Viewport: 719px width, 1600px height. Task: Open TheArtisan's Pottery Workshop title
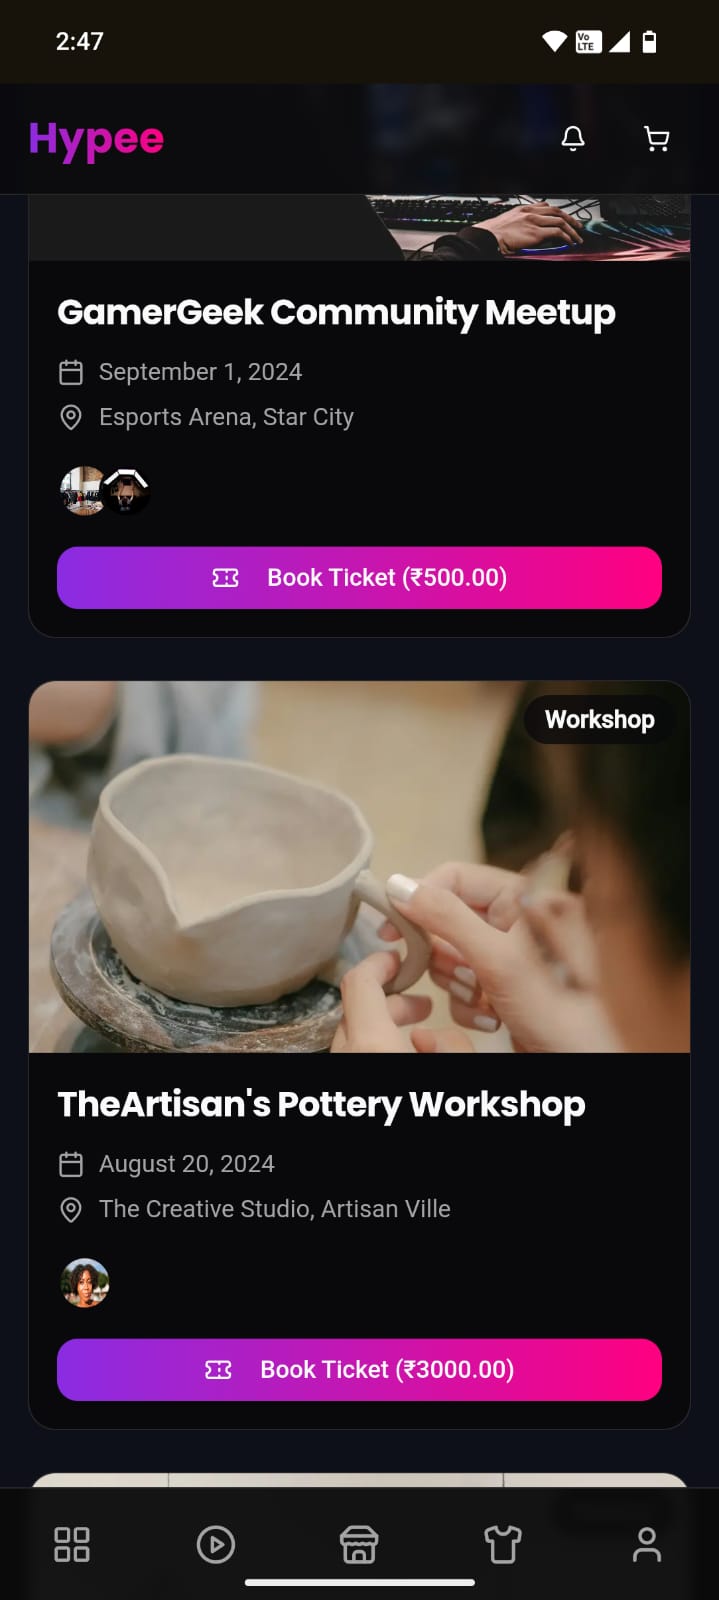tap(321, 1105)
